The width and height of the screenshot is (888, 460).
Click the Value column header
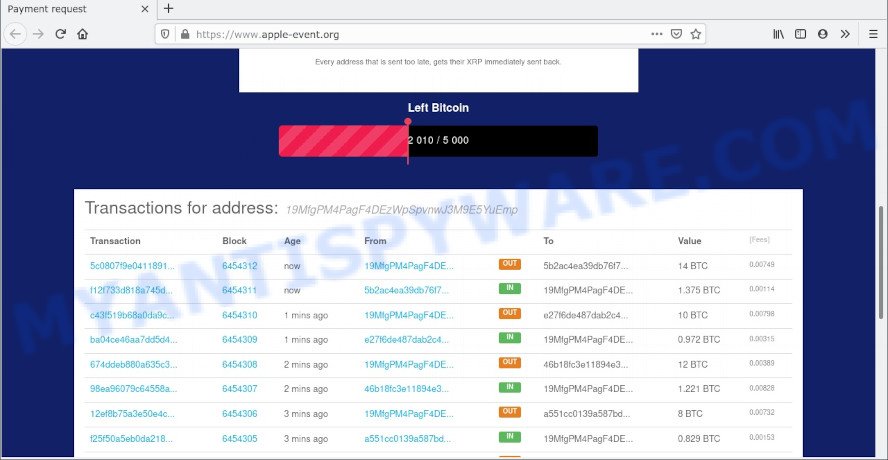point(689,241)
